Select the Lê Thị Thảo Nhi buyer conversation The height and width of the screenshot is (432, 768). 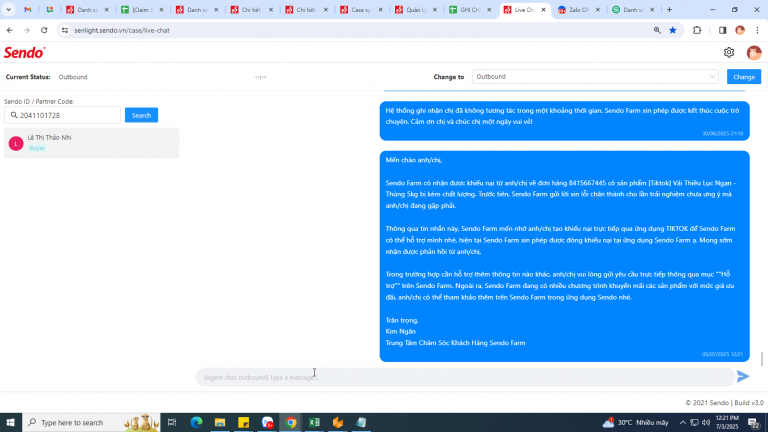92,143
